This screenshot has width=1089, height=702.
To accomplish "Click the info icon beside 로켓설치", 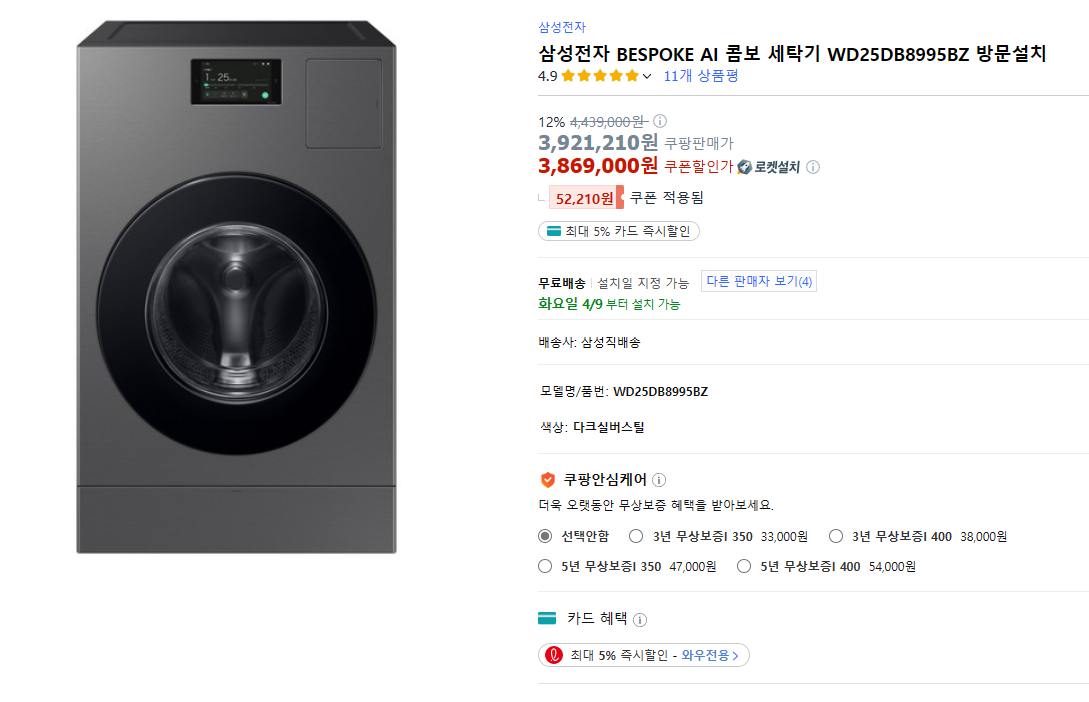I will 812,167.
